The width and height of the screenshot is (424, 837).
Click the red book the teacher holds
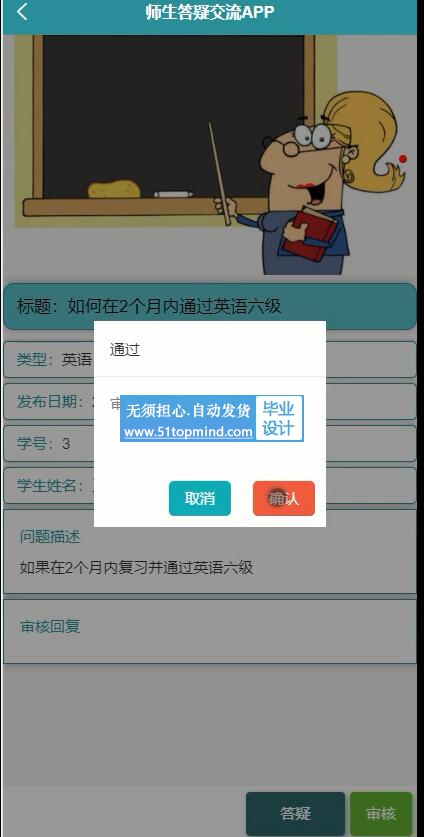coord(310,234)
